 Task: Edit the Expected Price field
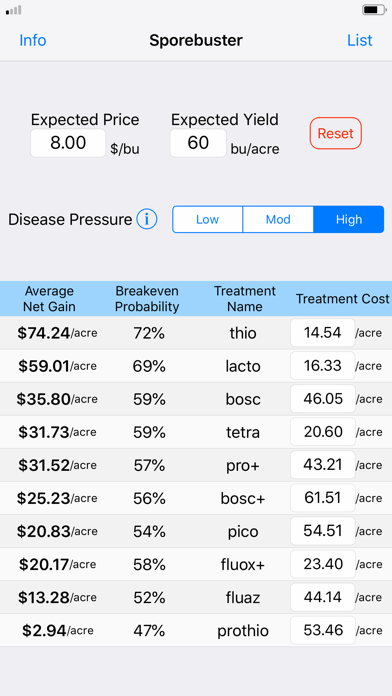click(x=68, y=143)
